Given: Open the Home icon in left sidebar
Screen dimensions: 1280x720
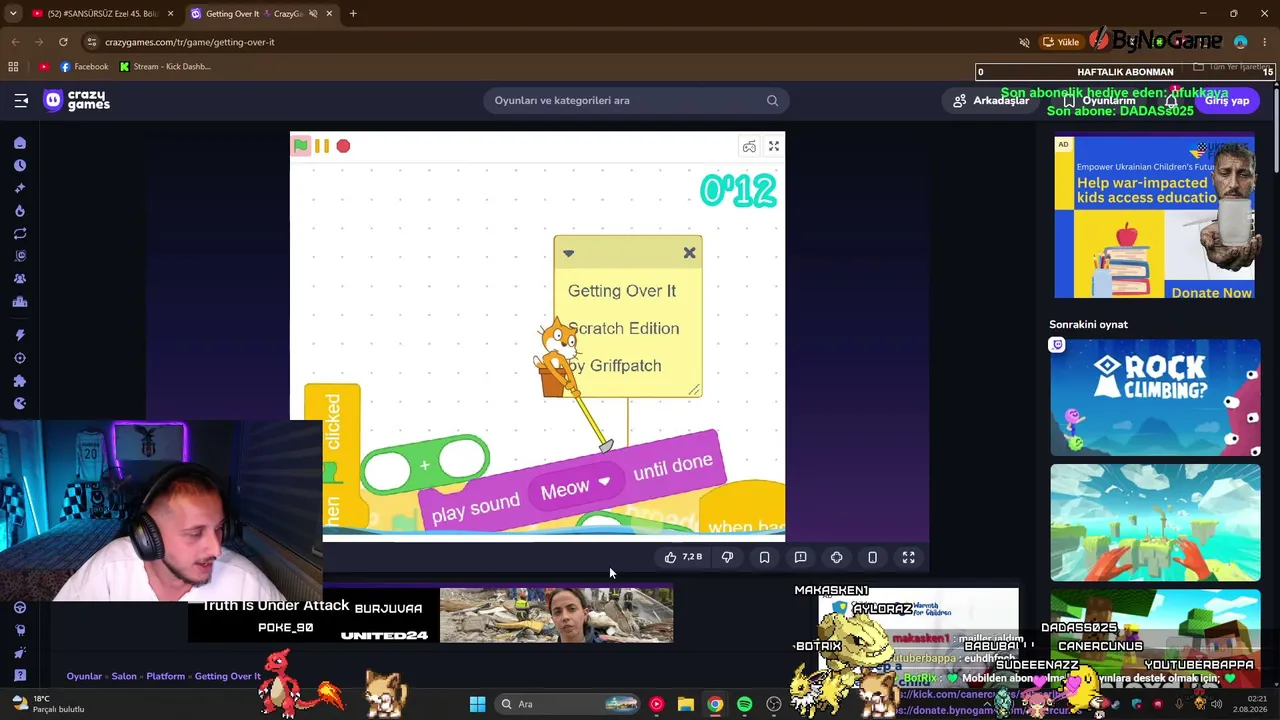Looking at the screenshot, I should [x=20, y=143].
